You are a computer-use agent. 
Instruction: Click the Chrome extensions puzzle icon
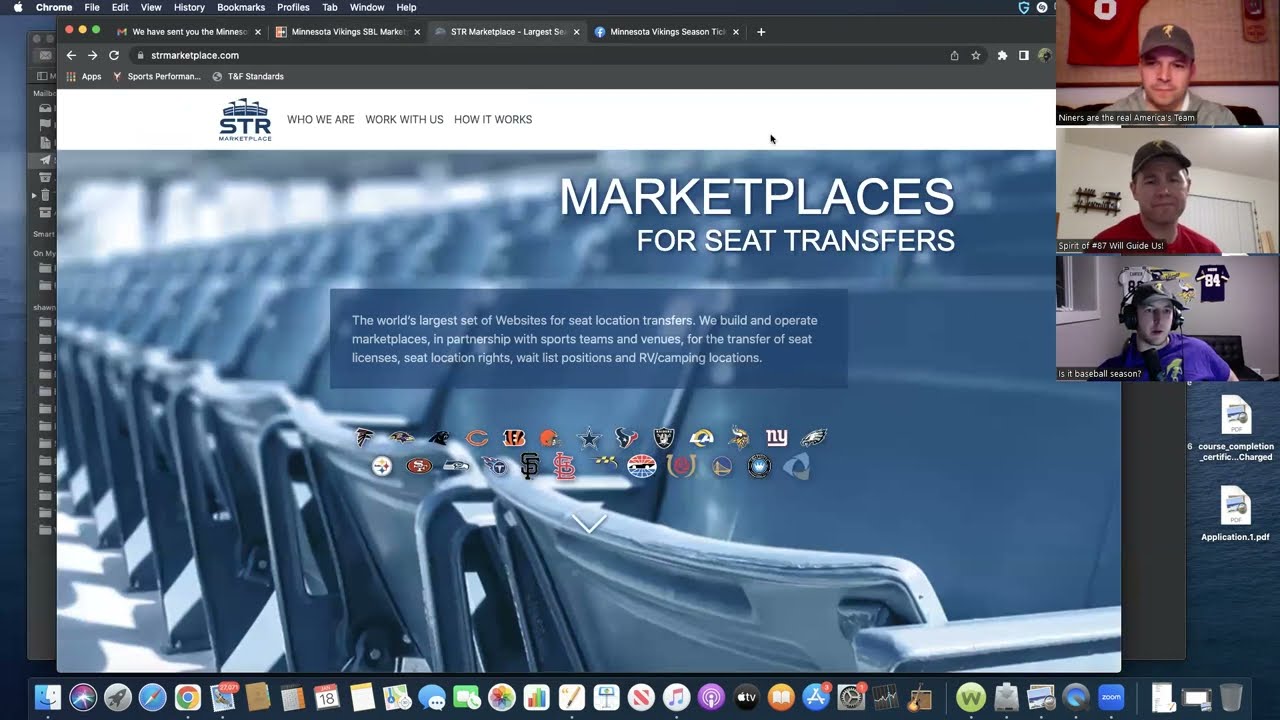click(1002, 56)
